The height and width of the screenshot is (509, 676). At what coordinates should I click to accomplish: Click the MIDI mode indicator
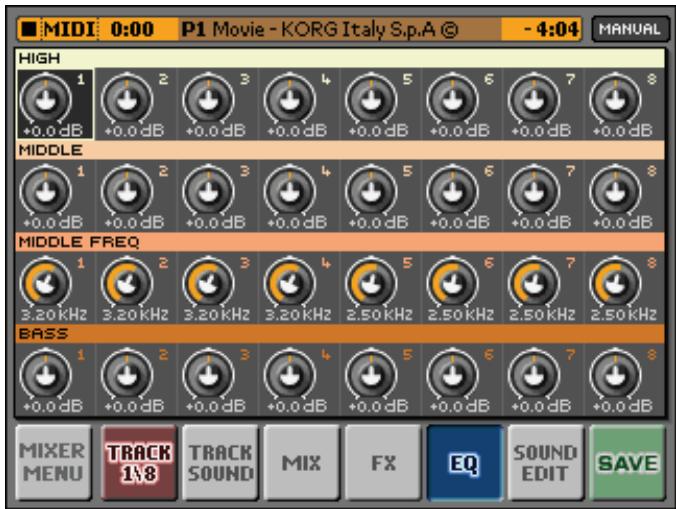[69, 29]
